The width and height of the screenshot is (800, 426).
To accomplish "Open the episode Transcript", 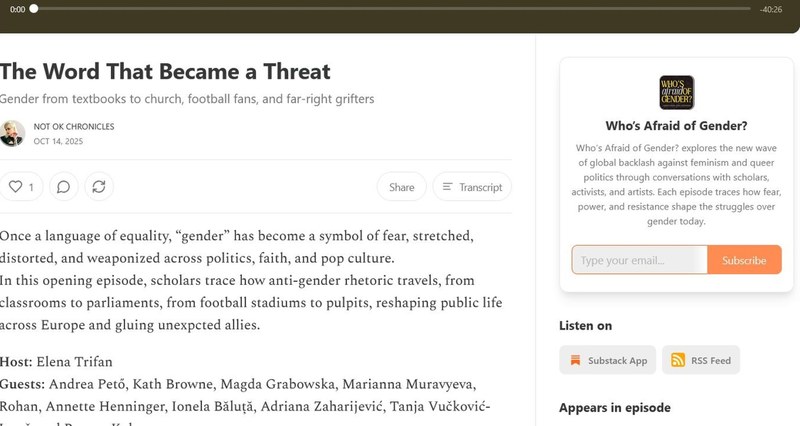I will (472, 187).
